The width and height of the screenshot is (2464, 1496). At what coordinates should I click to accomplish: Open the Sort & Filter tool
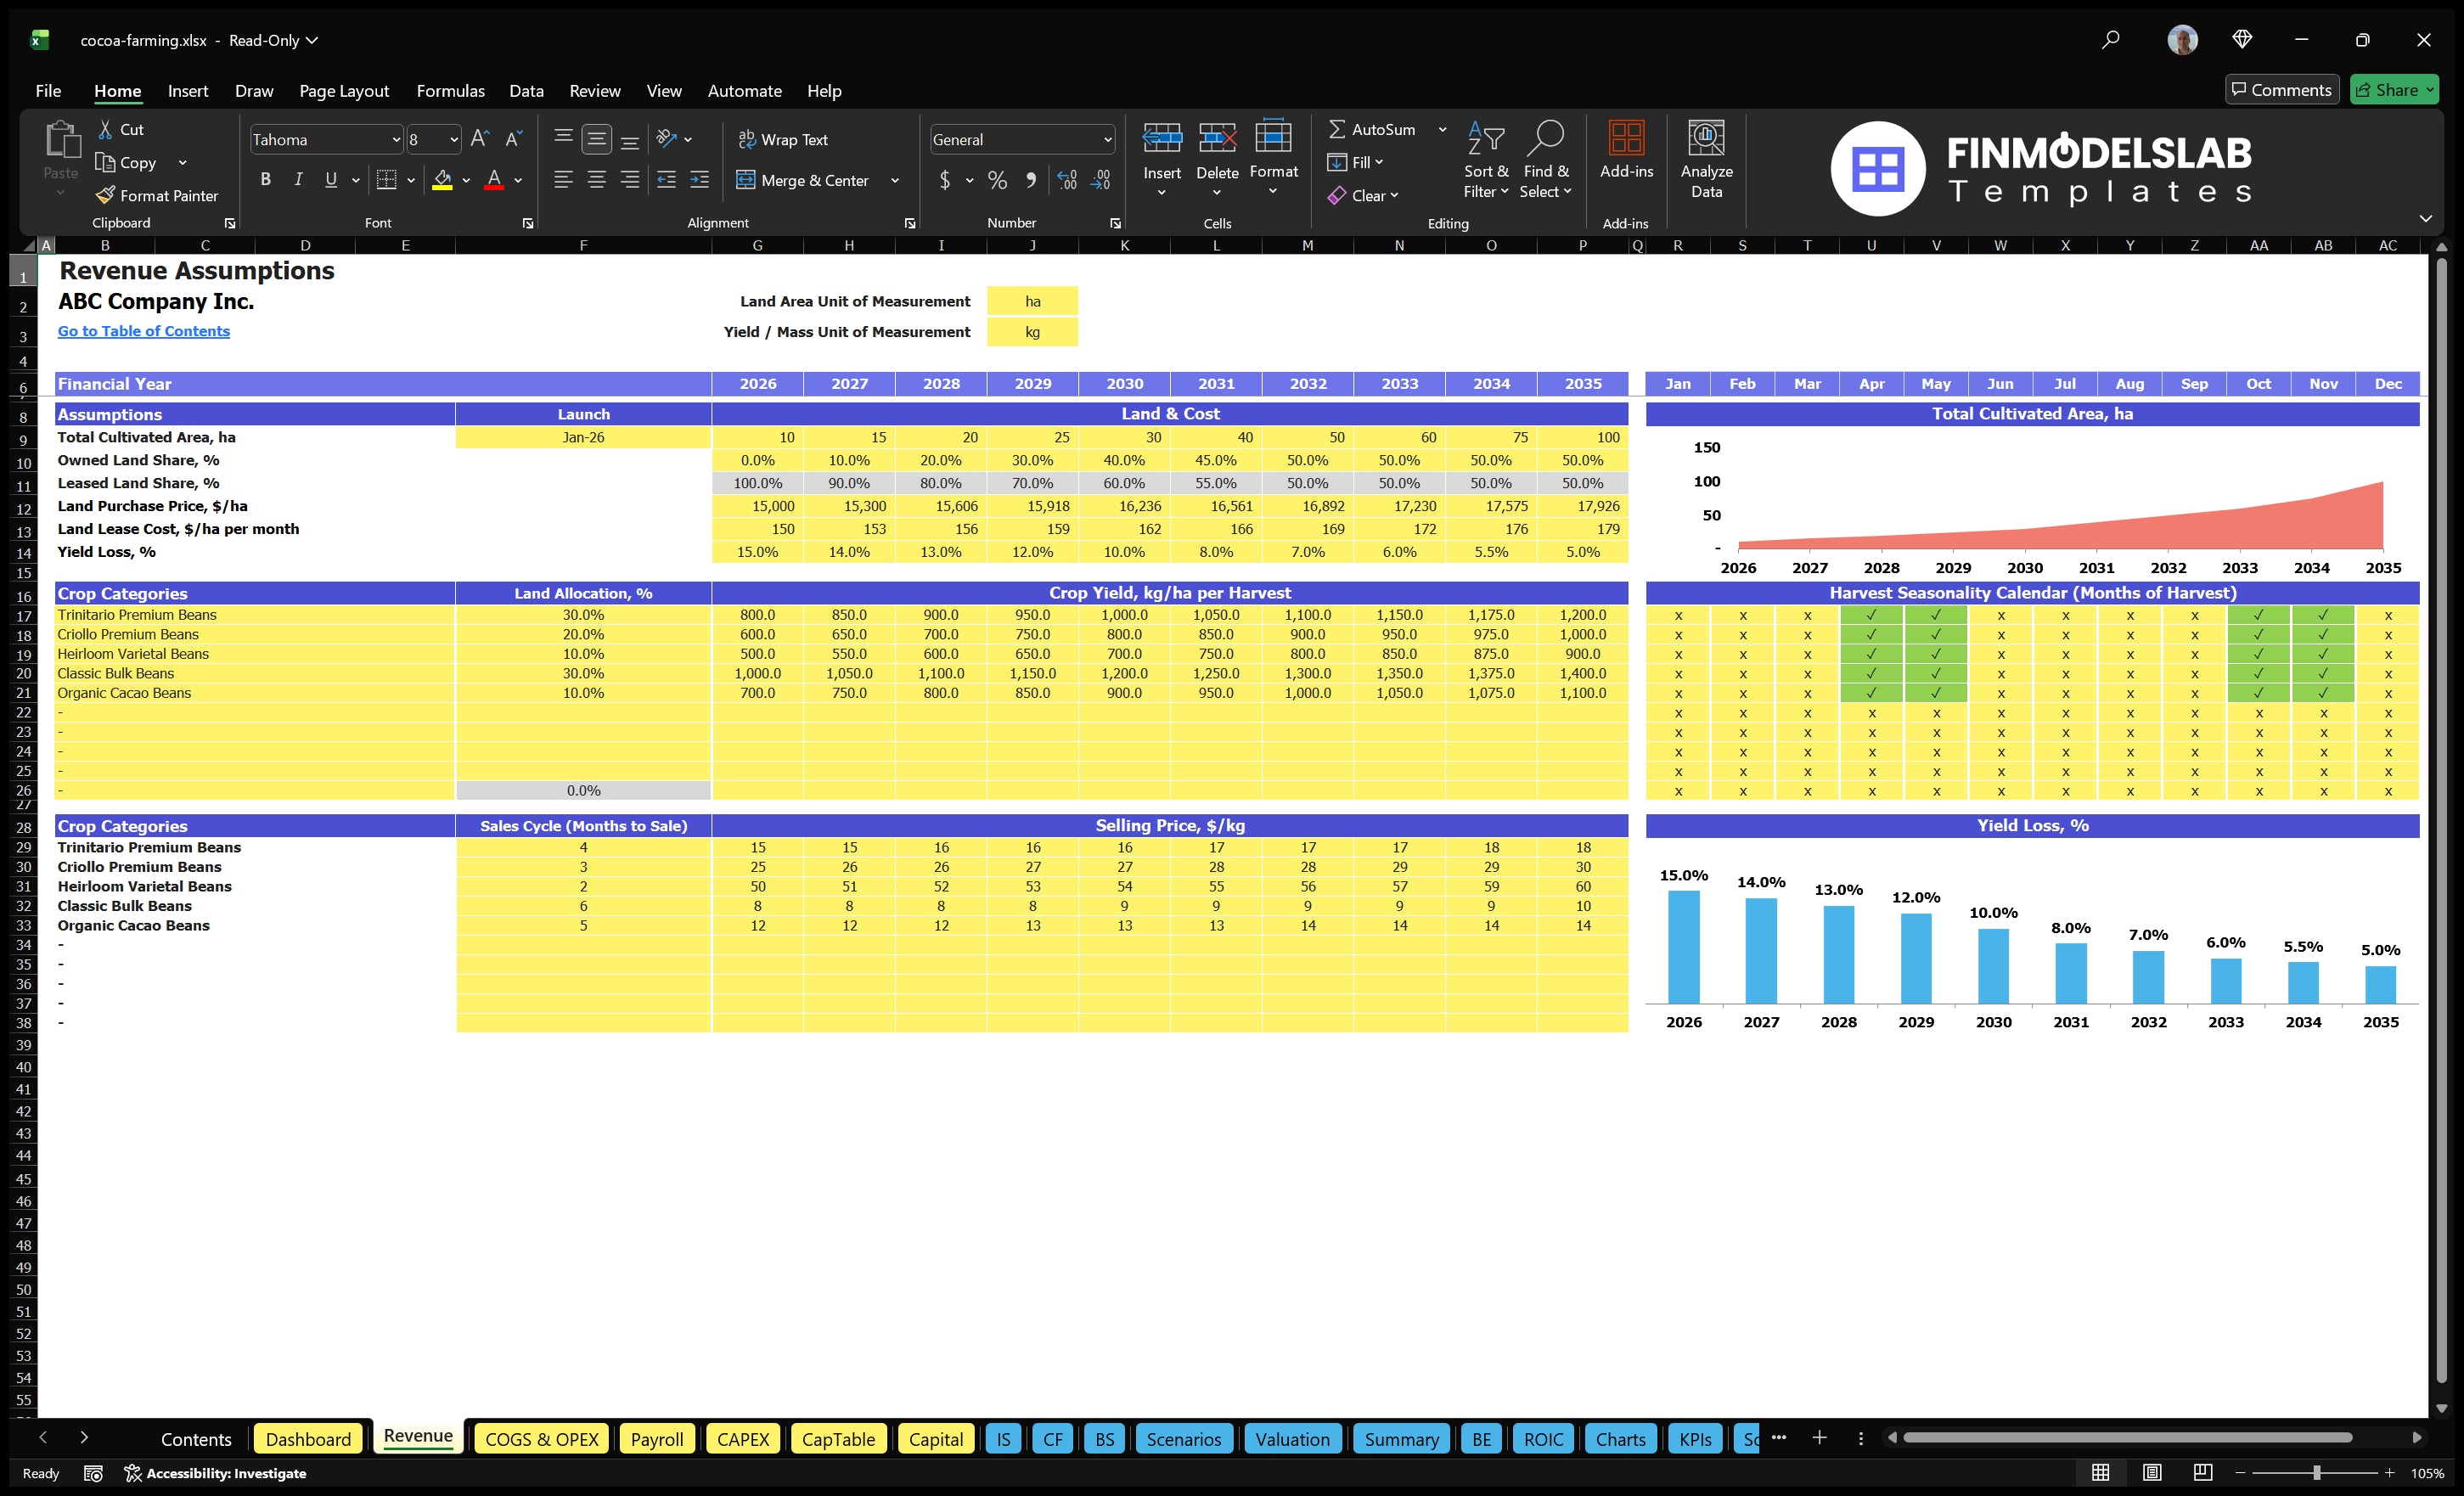[x=1486, y=160]
